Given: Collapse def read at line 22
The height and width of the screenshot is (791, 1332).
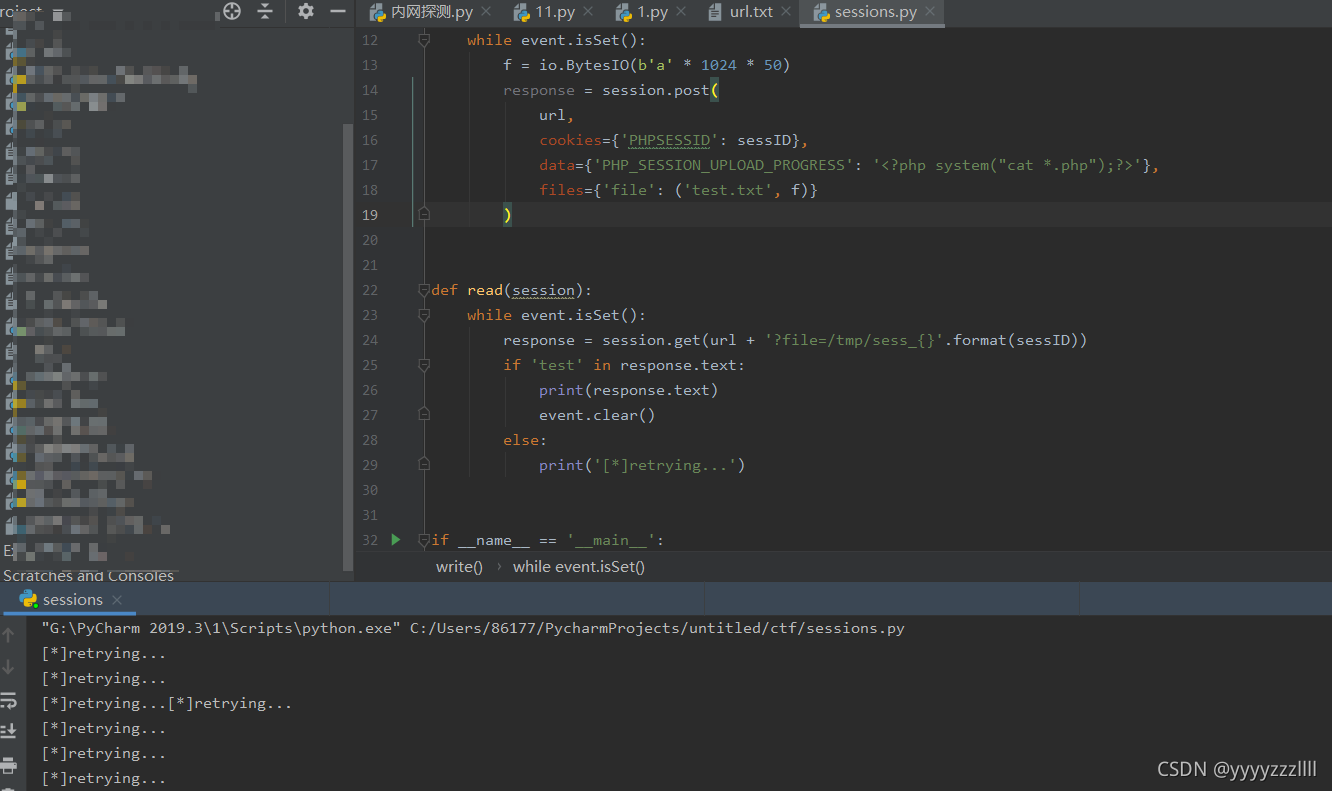Looking at the screenshot, I should pos(424,290).
